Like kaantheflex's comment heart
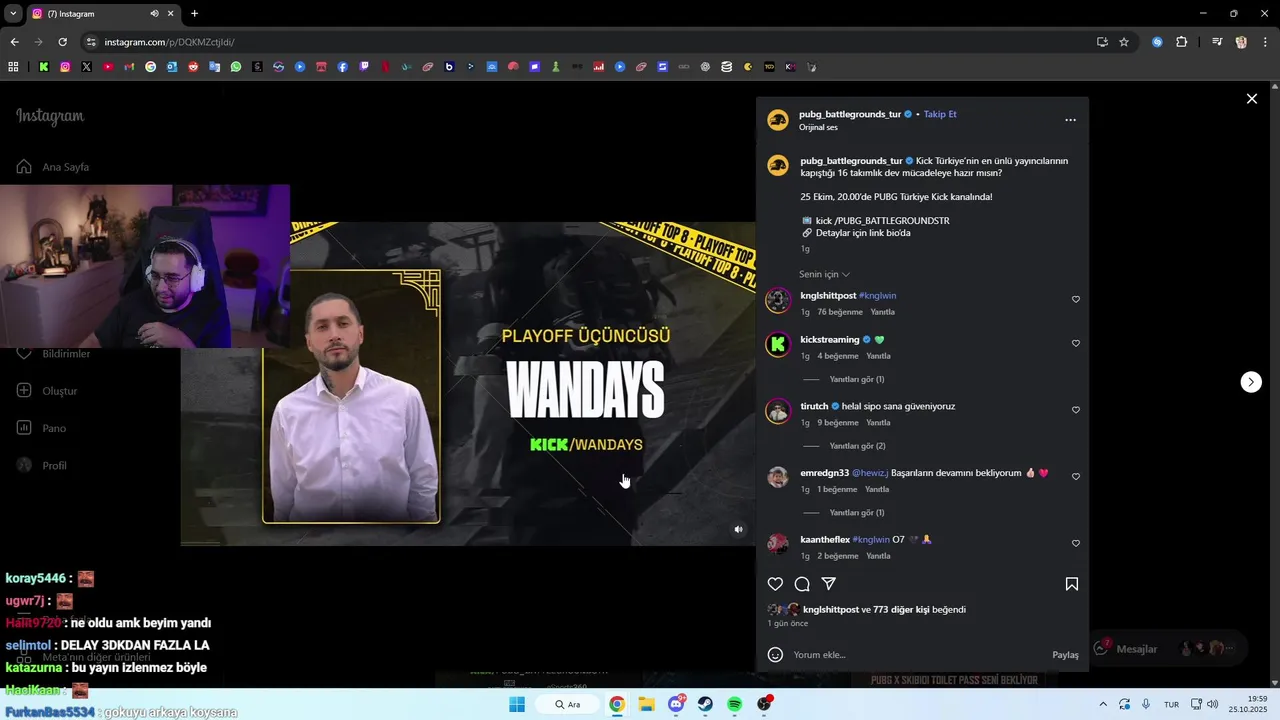This screenshot has width=1280, height=720. pyautogui.click(x=1076, y=543)
